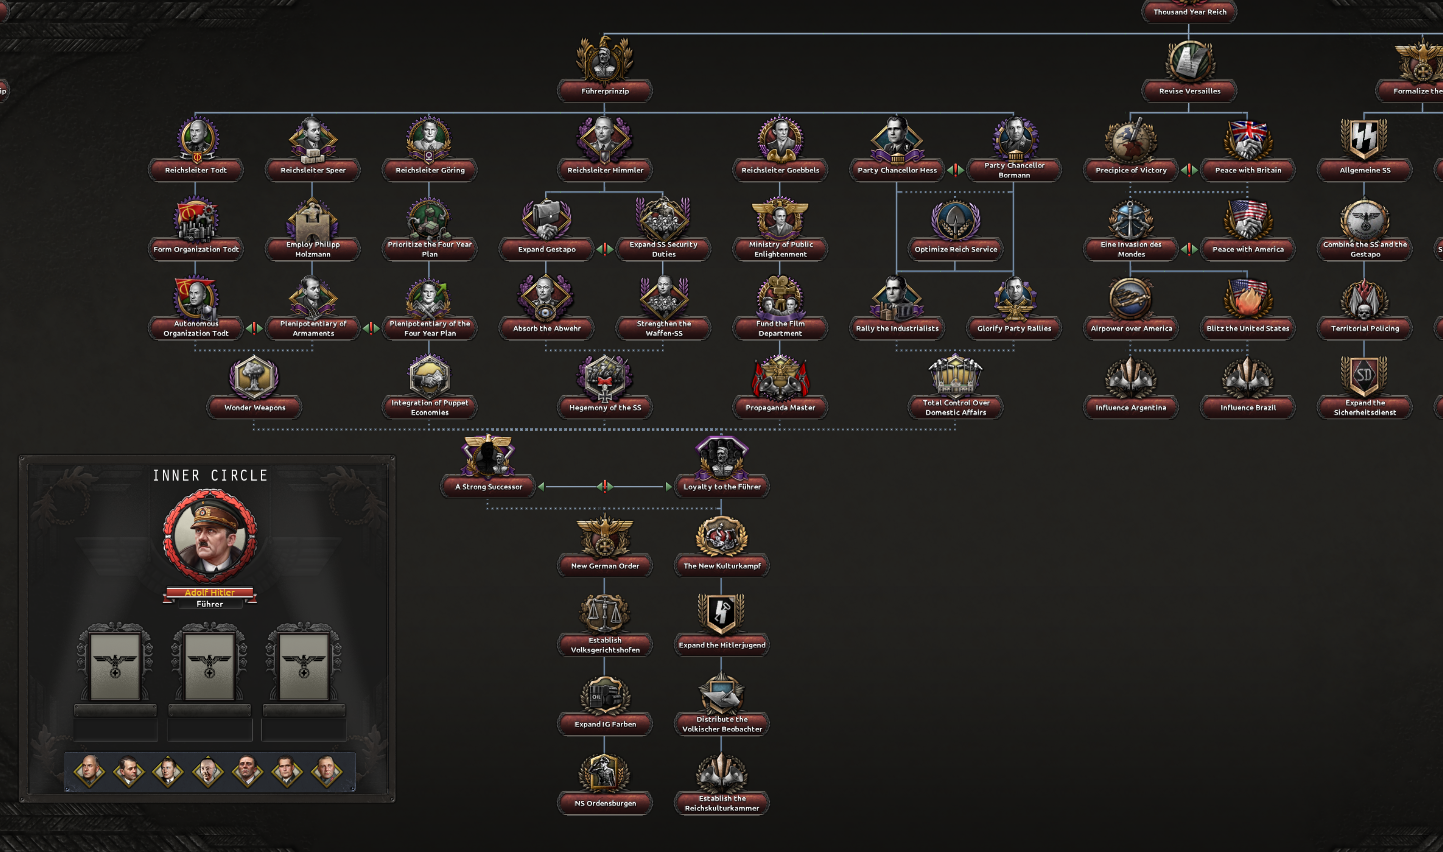Select the Revise Versailles focus

(x=1190, y=70)
